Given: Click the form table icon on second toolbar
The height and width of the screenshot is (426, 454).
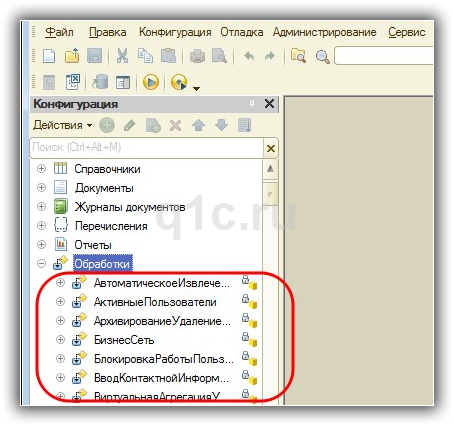Looking at the screenshot, I should 123,82.
